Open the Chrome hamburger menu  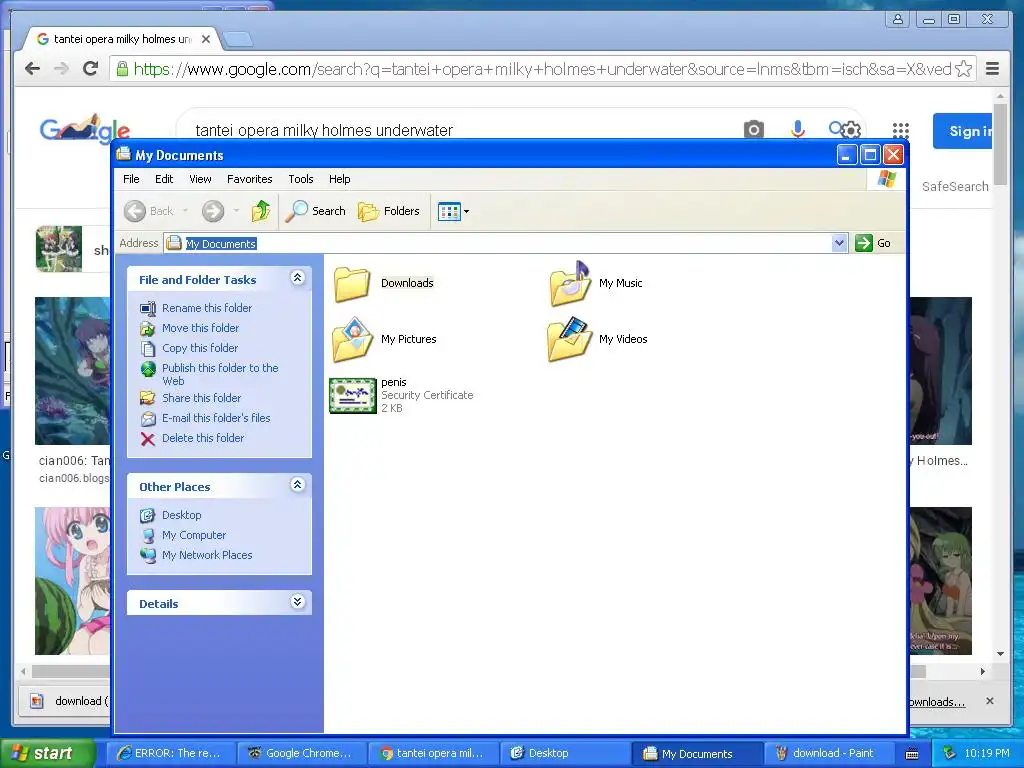point(992,69)
